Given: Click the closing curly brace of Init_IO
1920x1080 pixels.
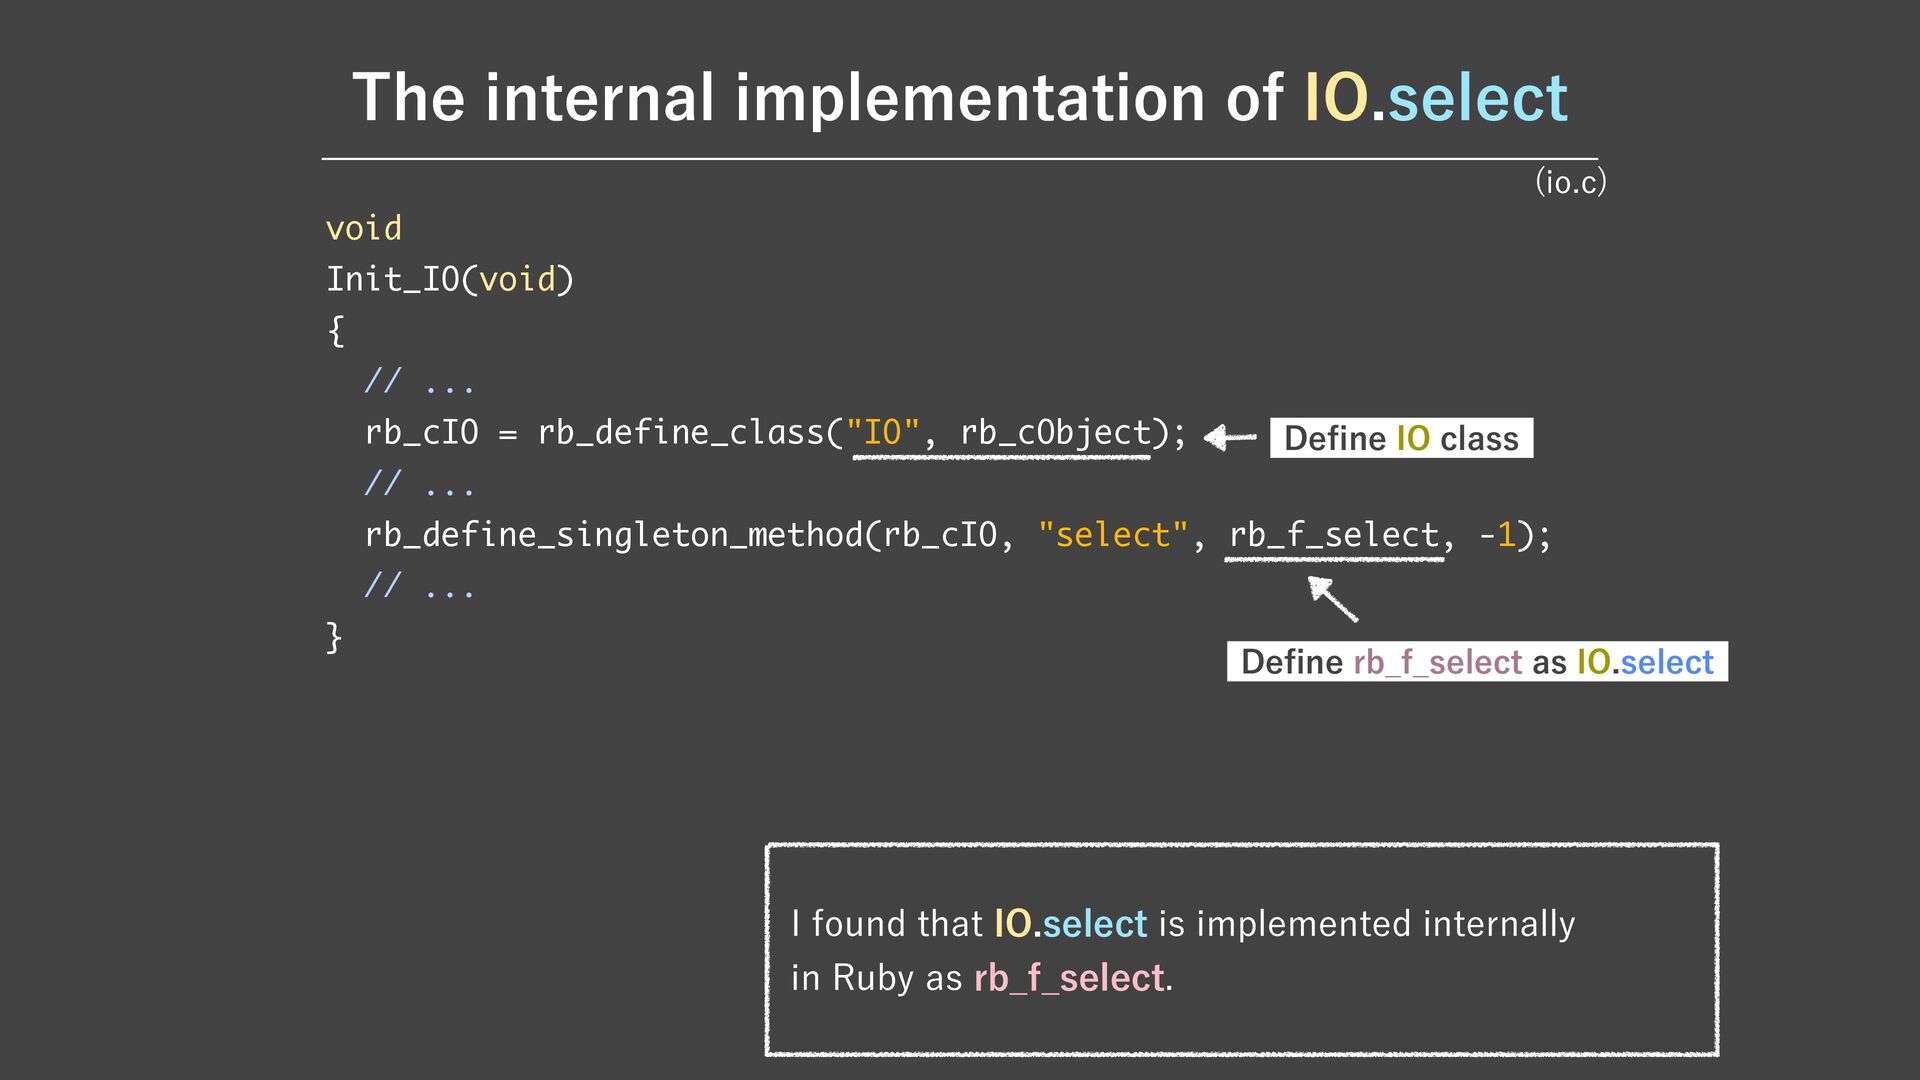Looking at the screenshot, I should coord(335,637).
